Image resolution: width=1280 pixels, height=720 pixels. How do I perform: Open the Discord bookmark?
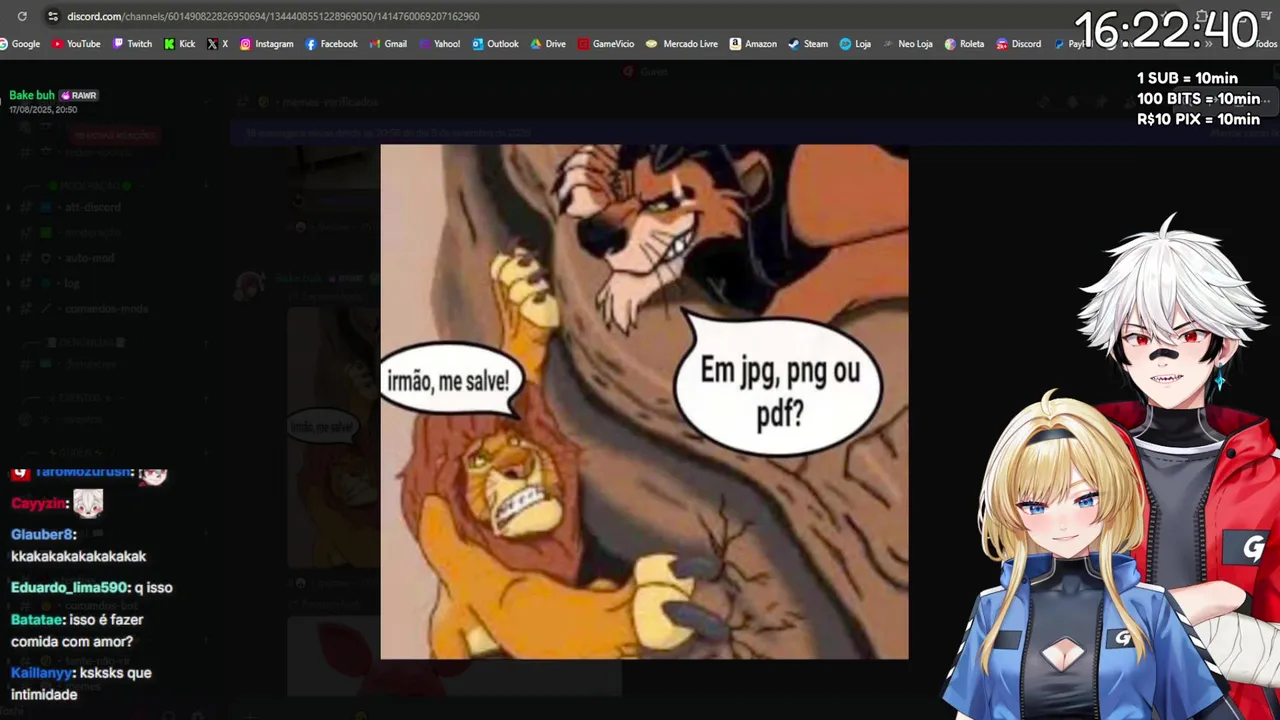pos(1018,44)
